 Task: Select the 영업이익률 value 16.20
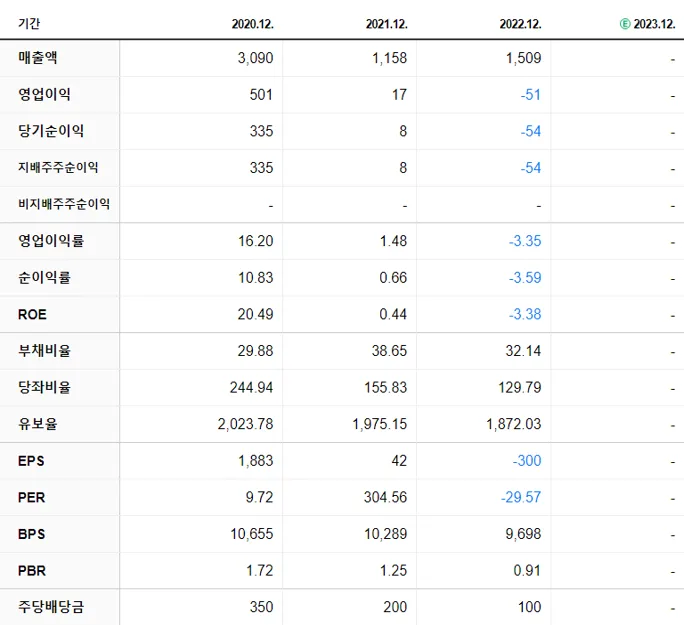[x=255, y=241]
